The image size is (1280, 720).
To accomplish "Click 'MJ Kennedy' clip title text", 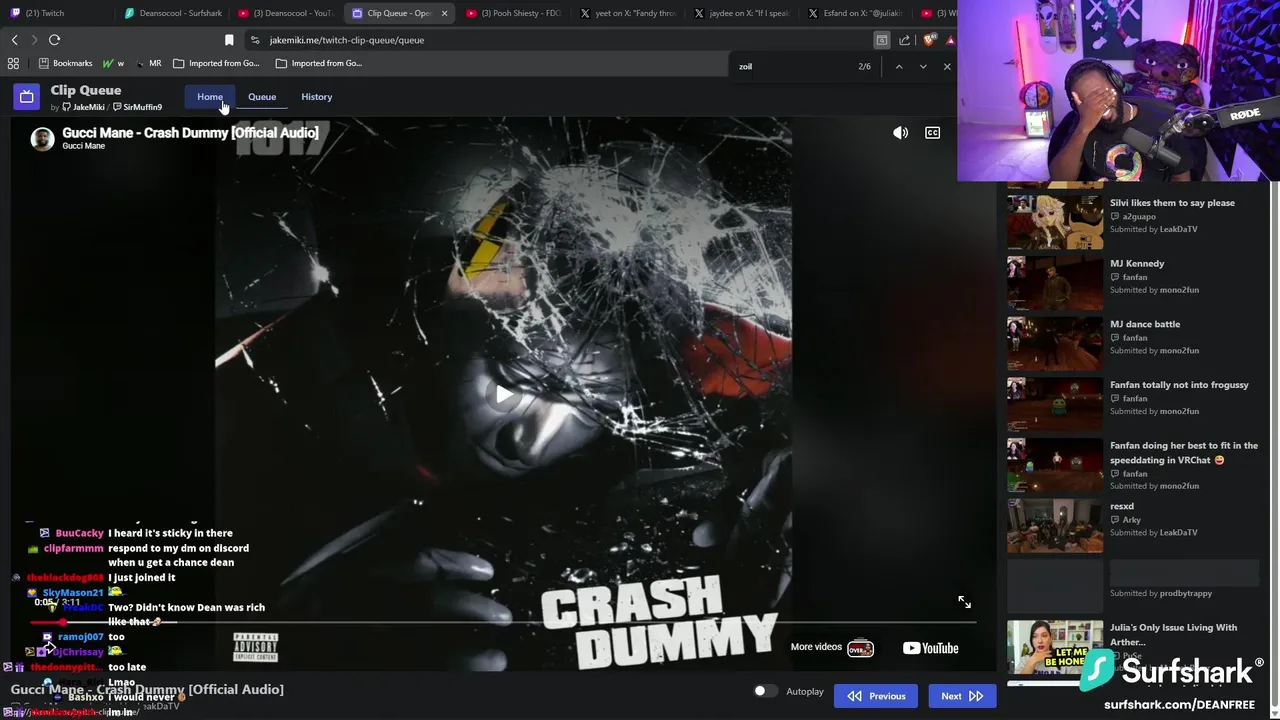I will [1137, 263].
